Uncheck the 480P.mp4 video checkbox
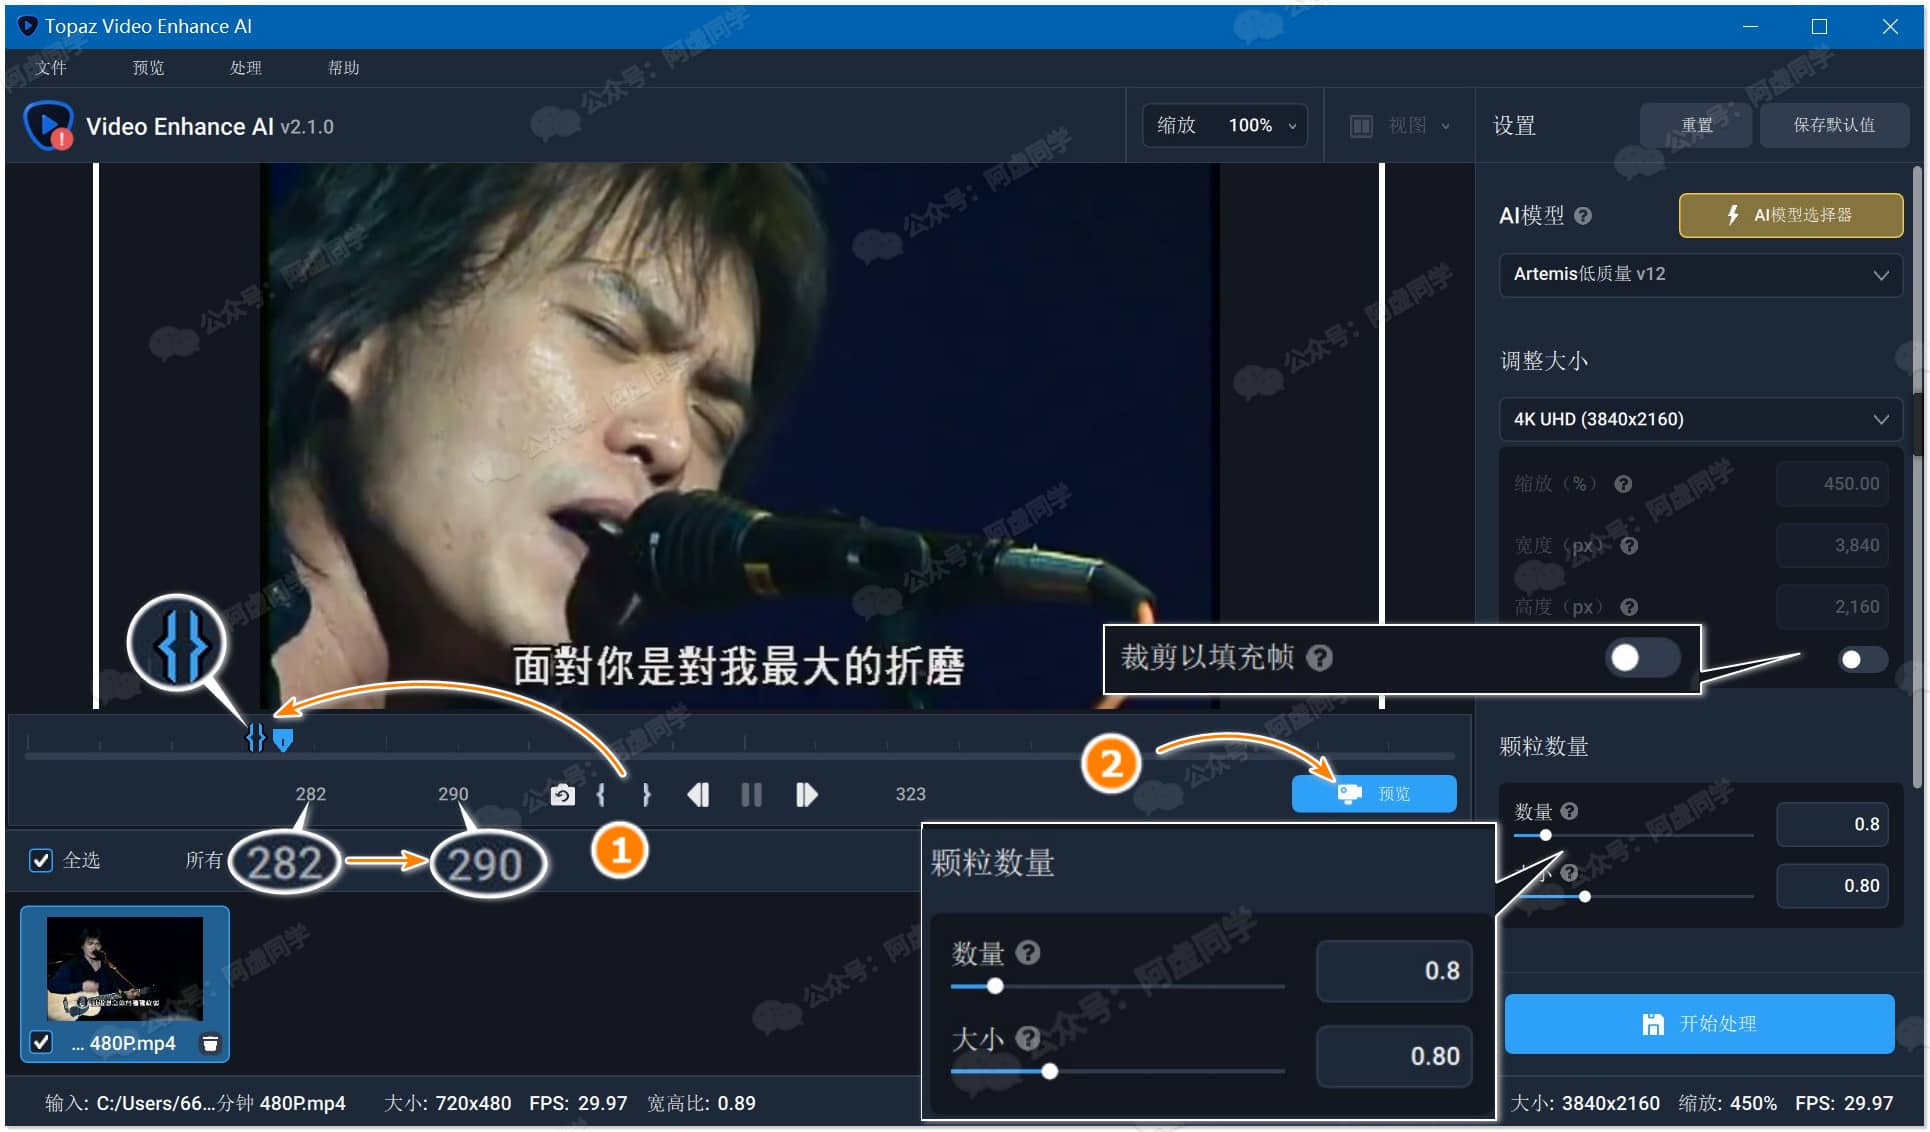Viewport: 1930px width, 1132px height. [41, 1042]
